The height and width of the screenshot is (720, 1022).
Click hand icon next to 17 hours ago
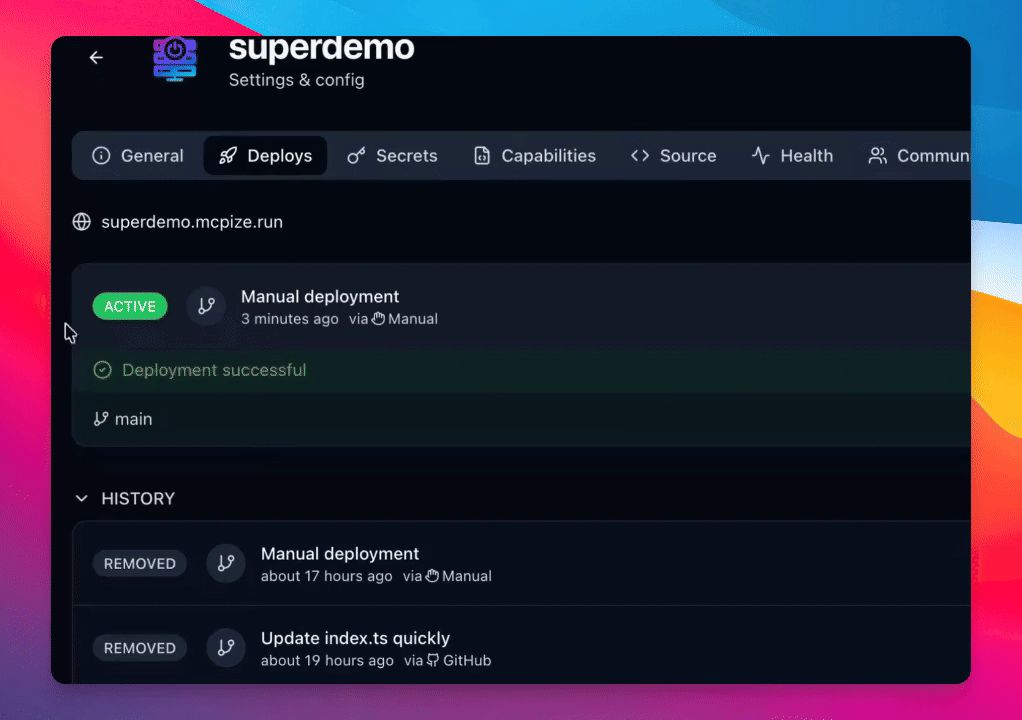432,576
